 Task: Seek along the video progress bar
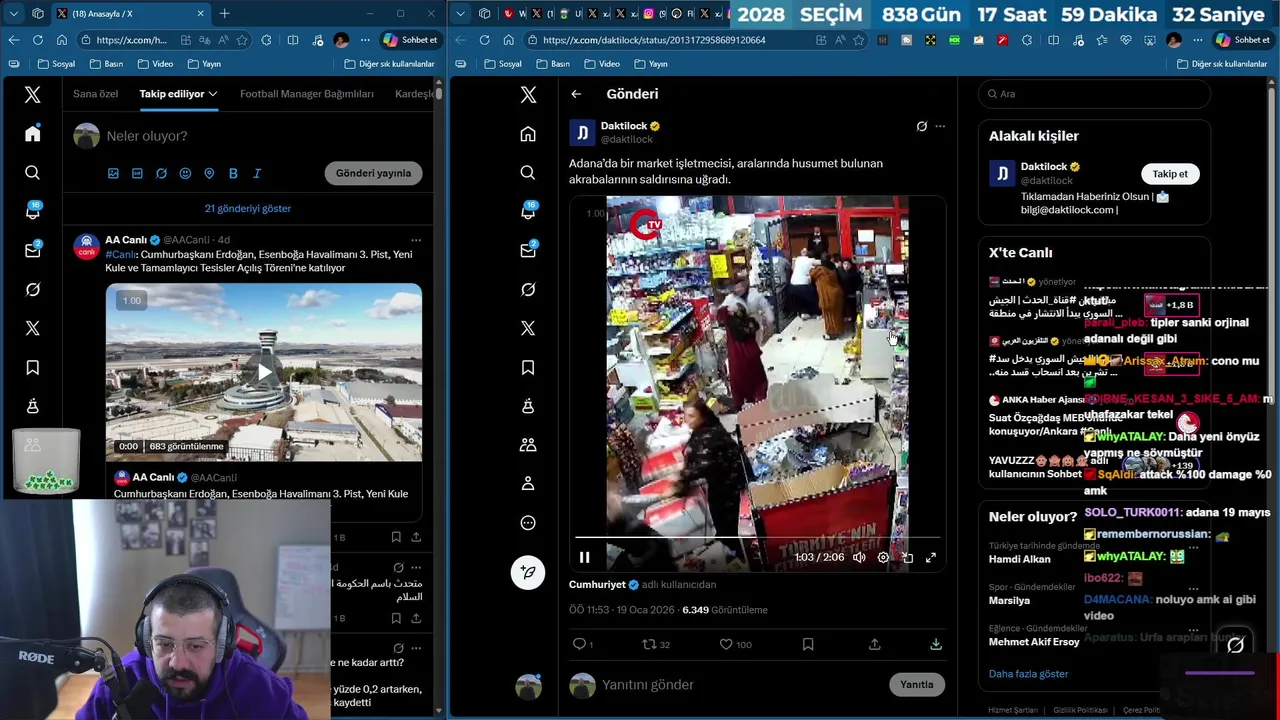coord(757,537)
